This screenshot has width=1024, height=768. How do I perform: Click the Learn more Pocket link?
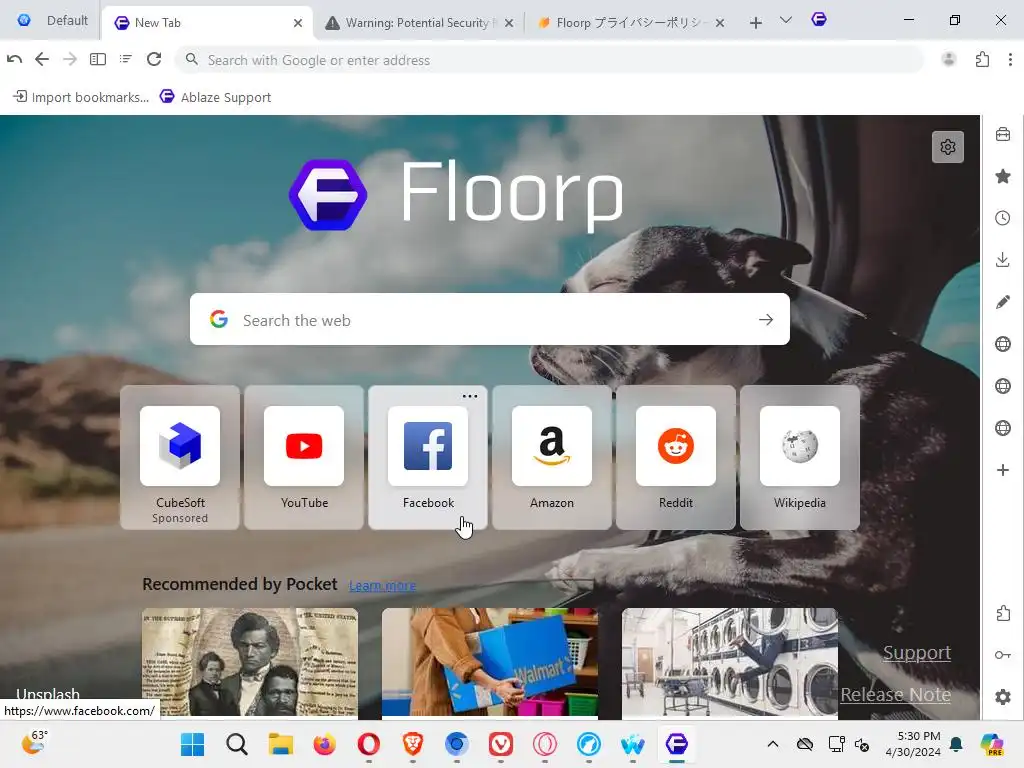click(x=382, y=586)
